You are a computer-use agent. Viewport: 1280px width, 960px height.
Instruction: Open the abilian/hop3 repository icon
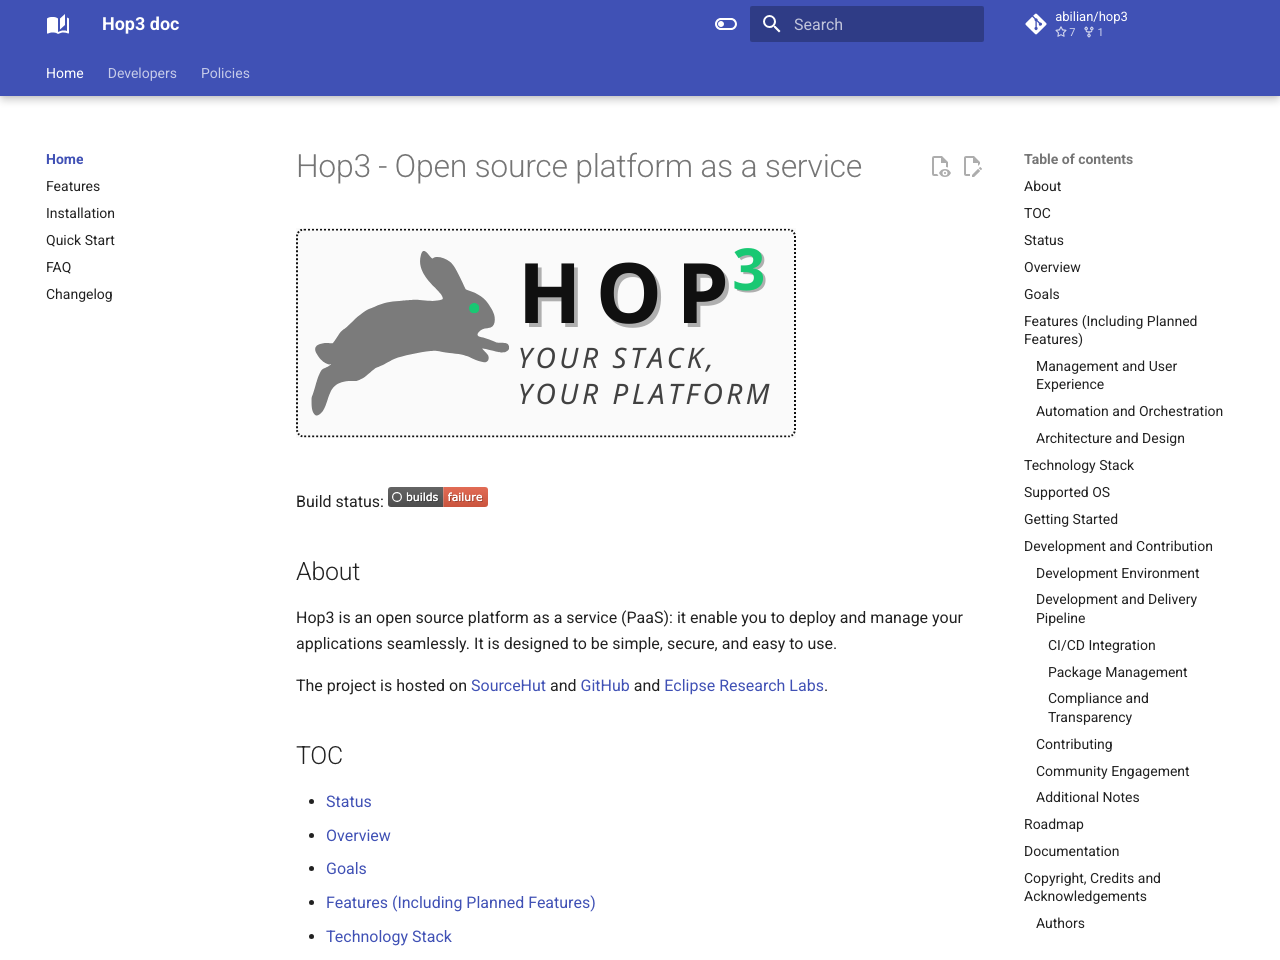(1035, 23)
